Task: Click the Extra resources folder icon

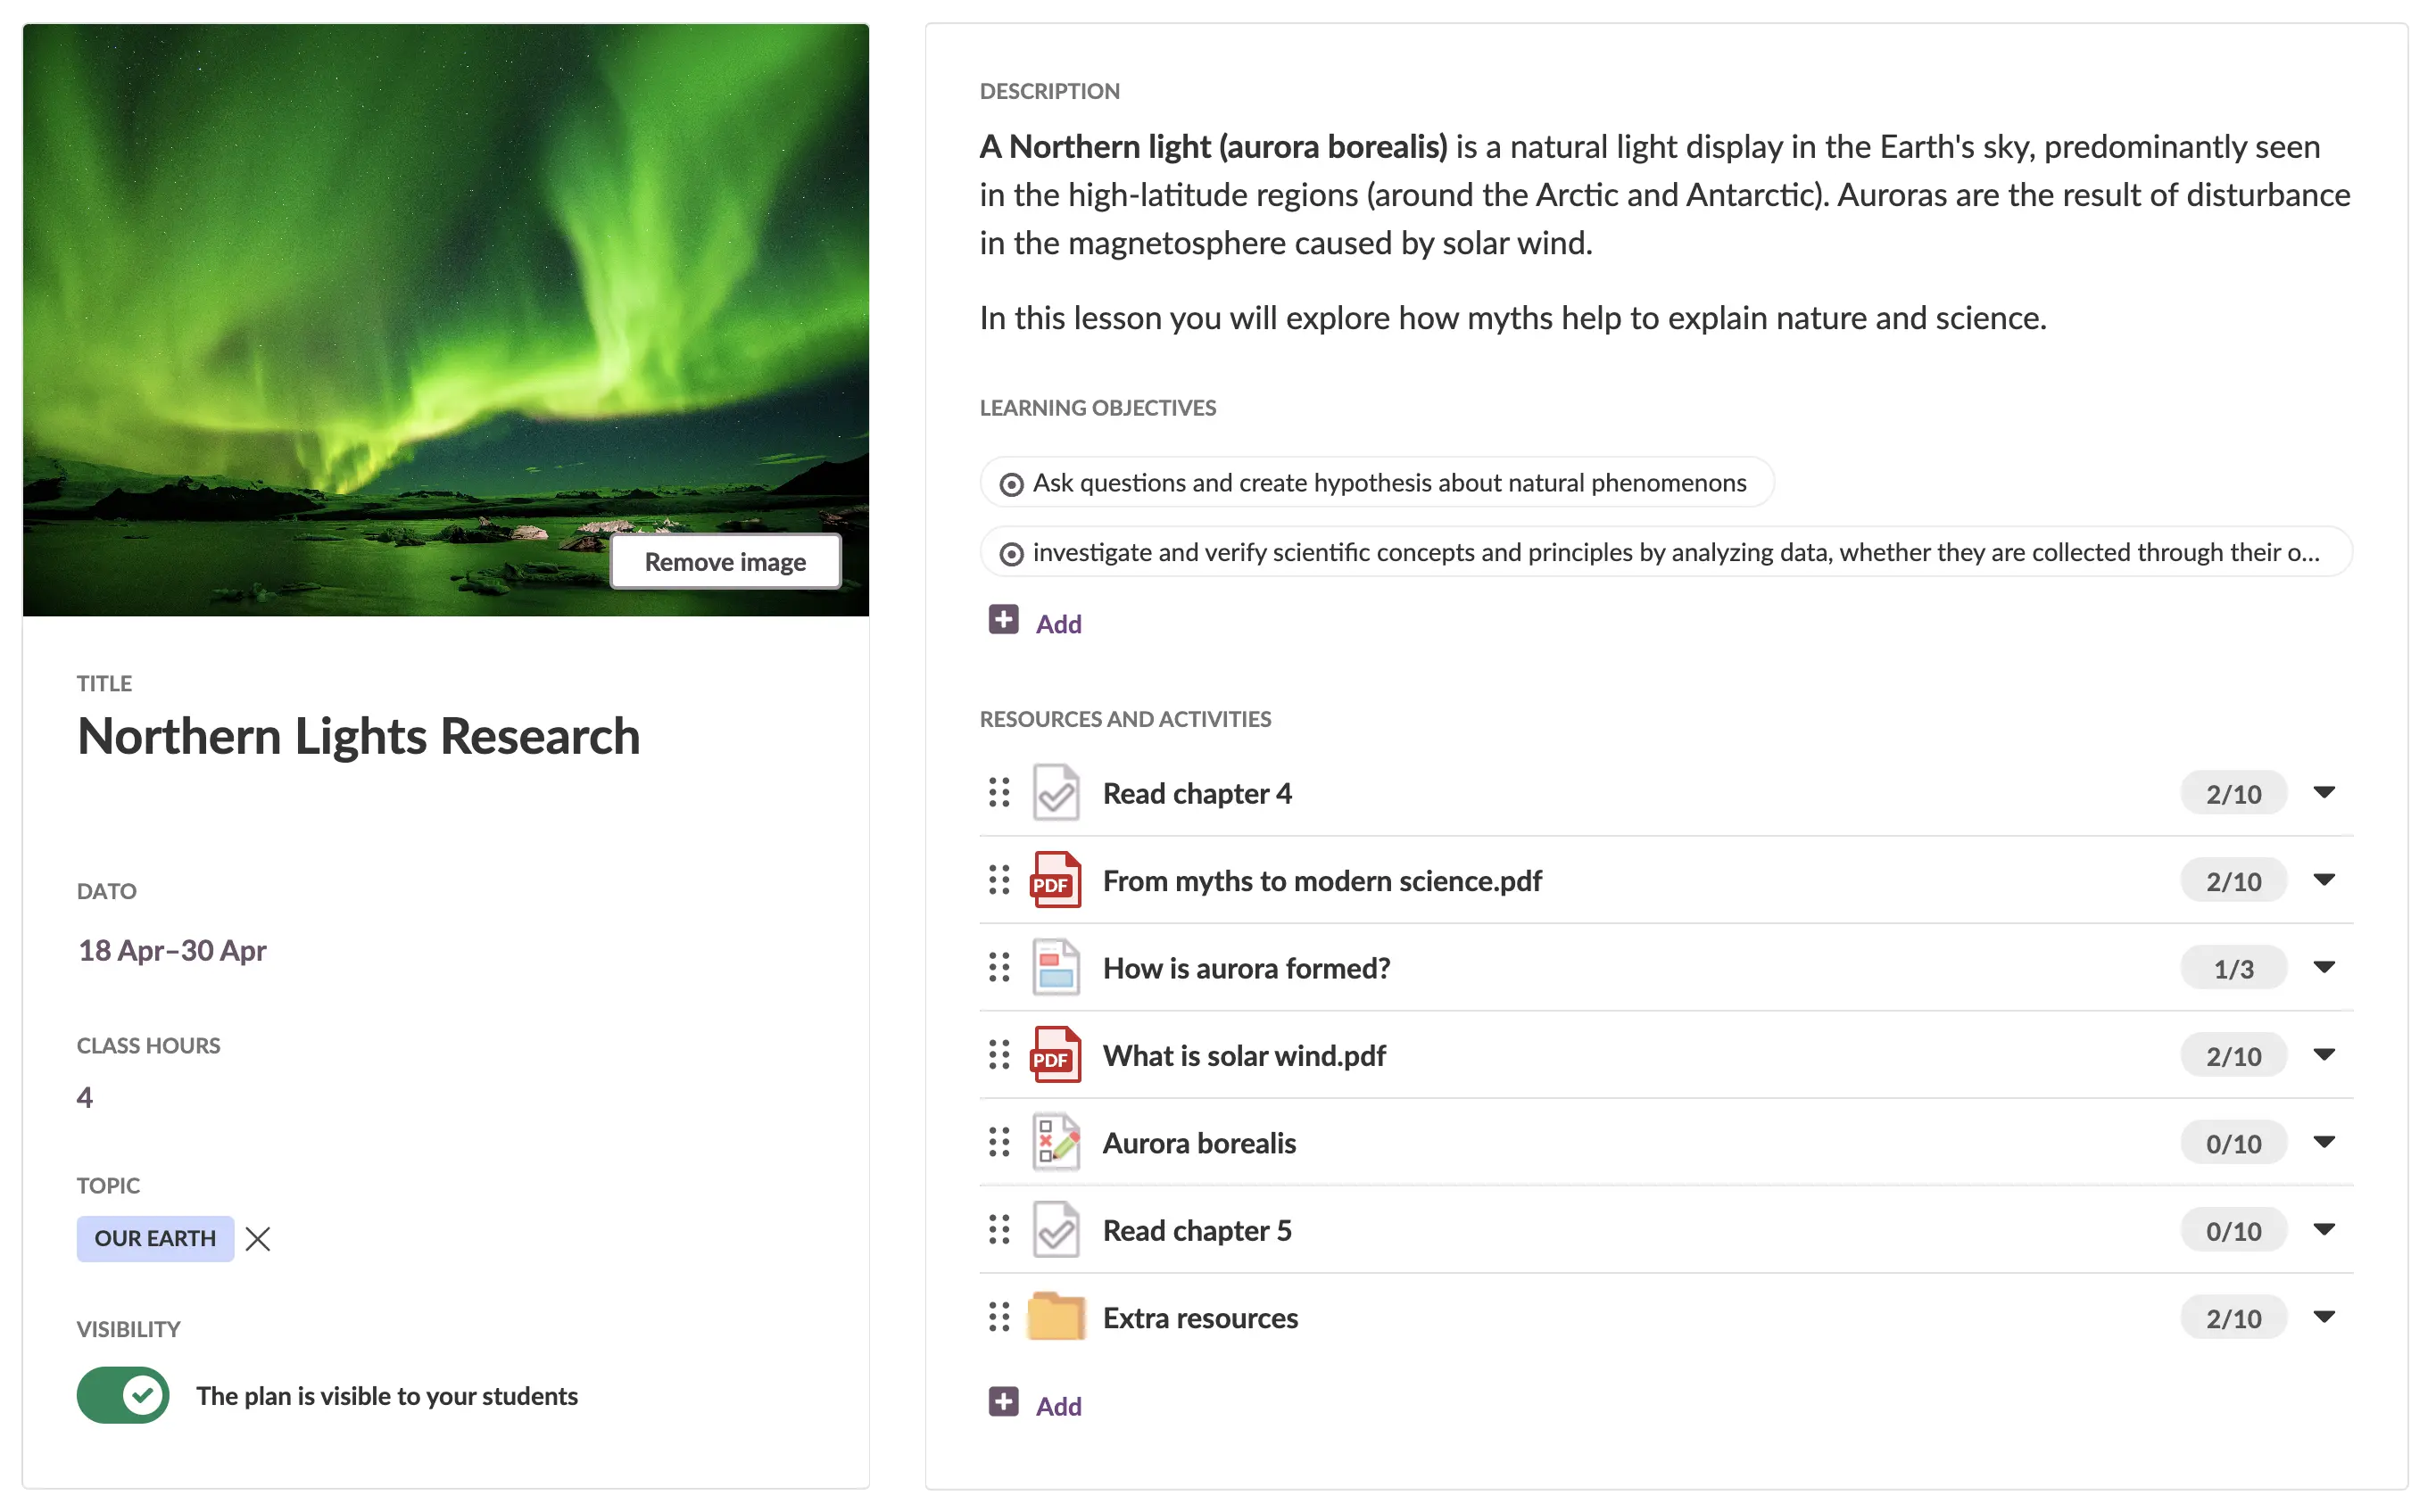Action: click(x=1055, y=1317)
